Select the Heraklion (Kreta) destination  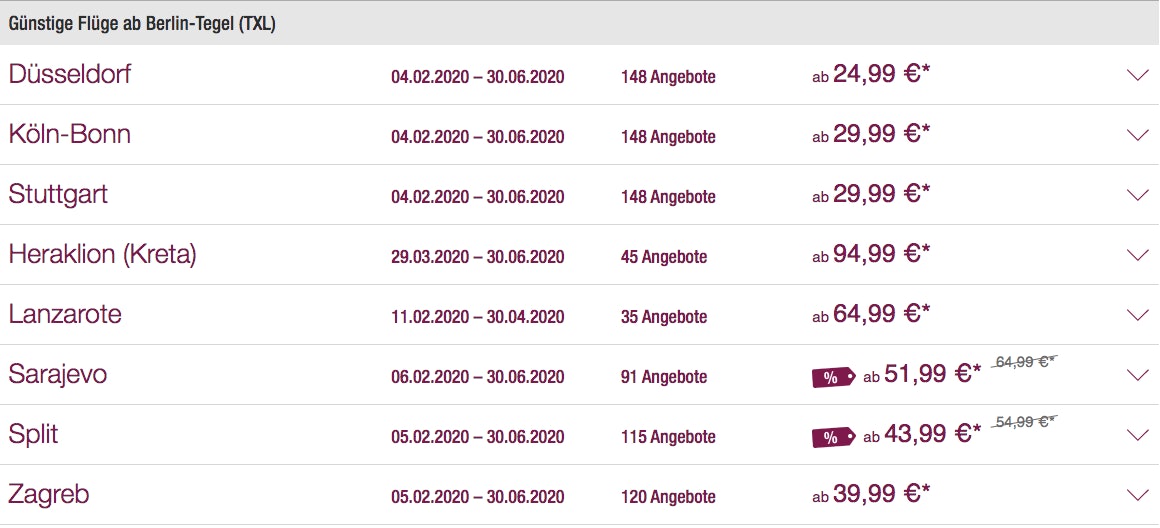click(x=102, y=254)
